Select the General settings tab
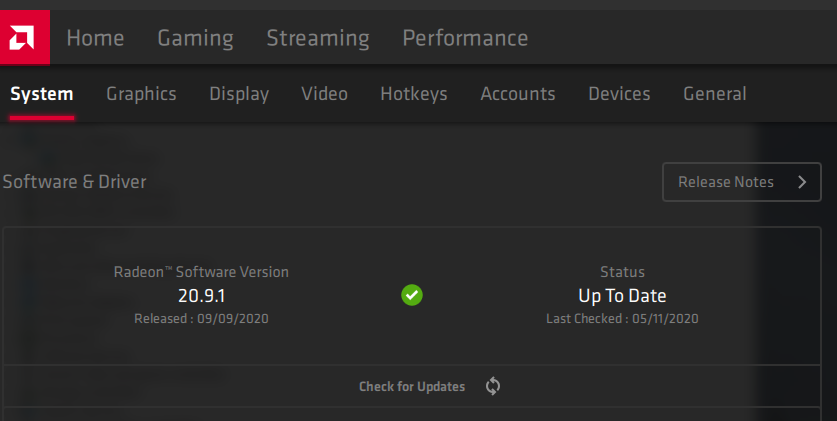Viewport: 837px width, 421px height. 715,94
